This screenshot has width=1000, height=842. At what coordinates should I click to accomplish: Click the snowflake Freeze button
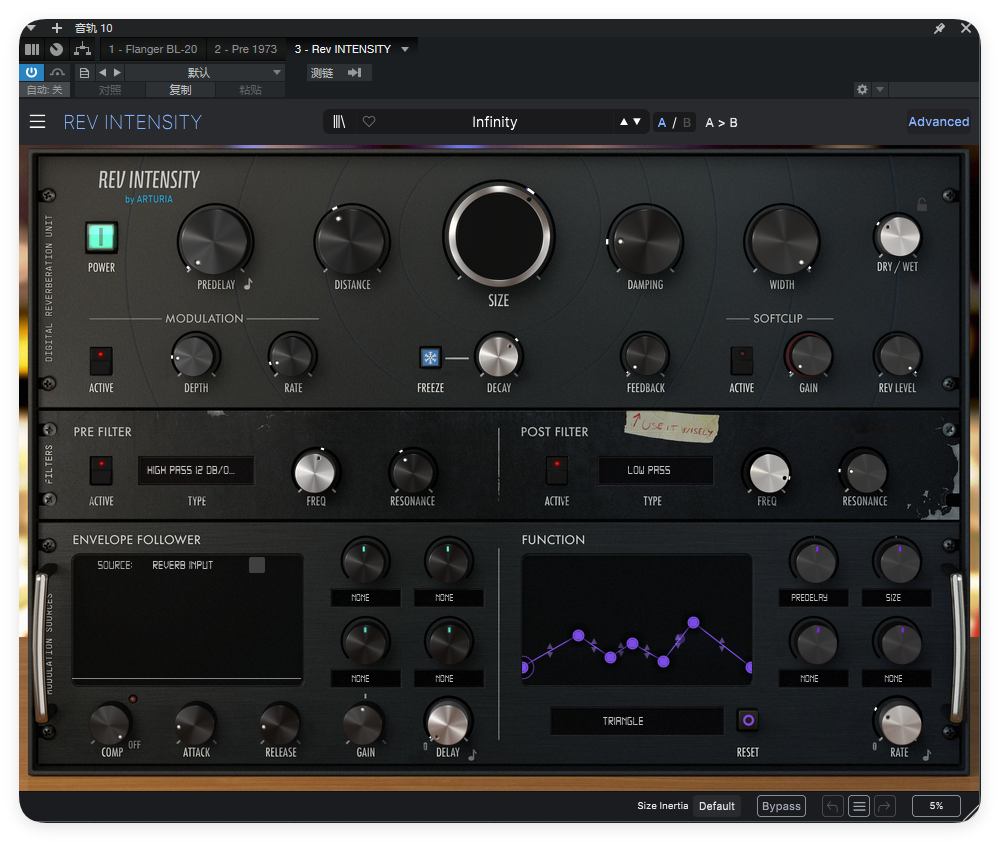[430, 358]
